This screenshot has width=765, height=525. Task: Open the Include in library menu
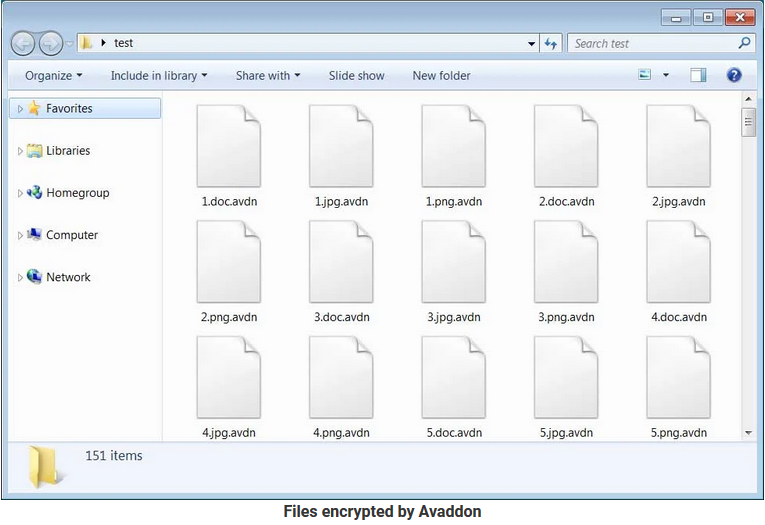(x=159, y=76)
